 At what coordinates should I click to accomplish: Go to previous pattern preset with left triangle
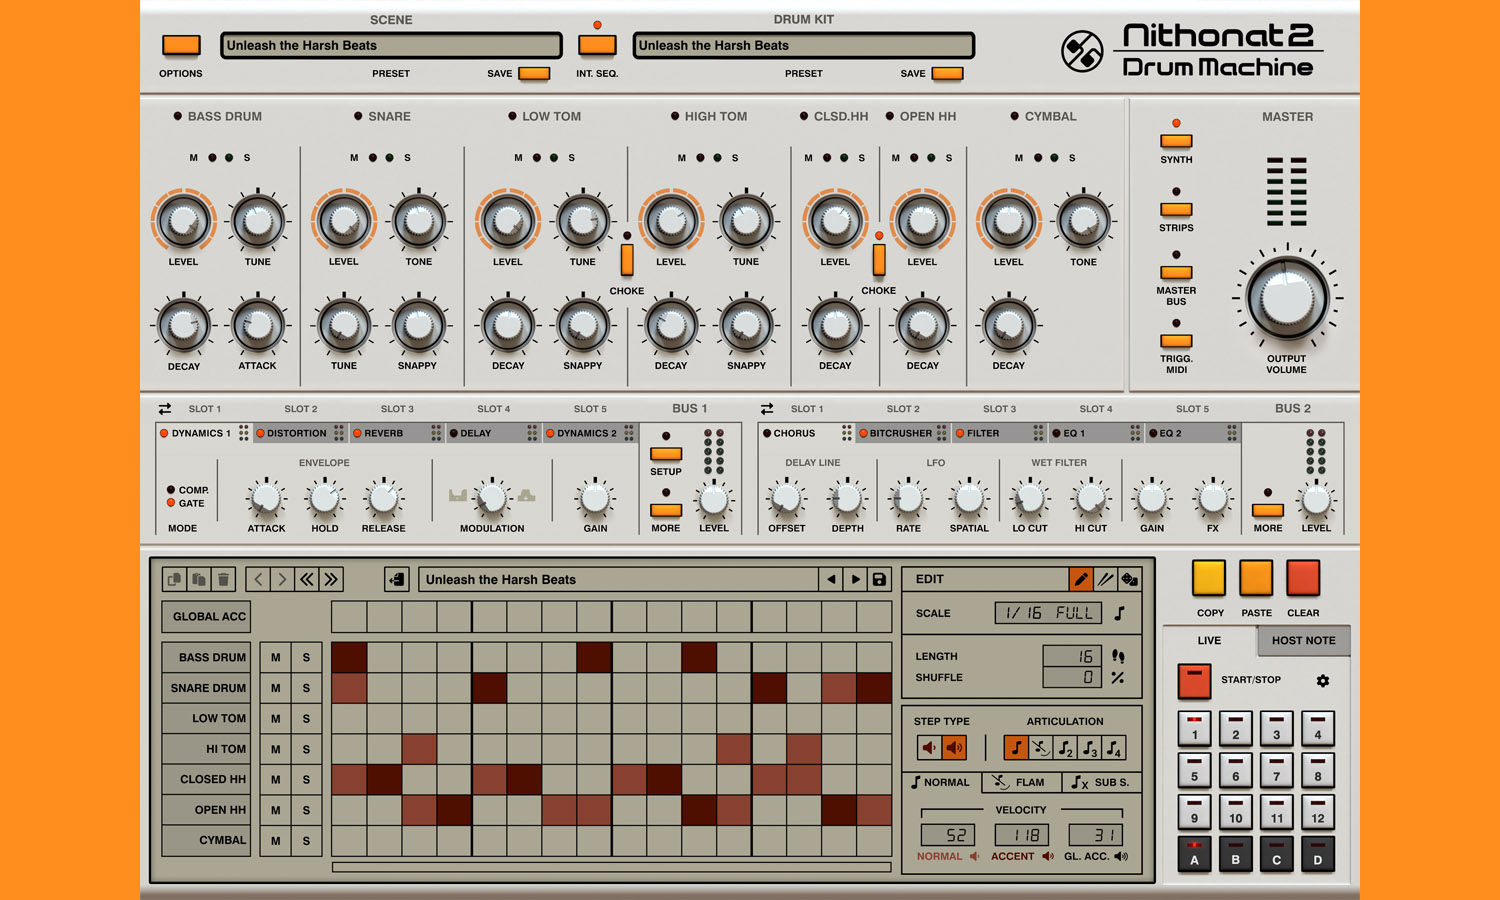coord(831,579)
